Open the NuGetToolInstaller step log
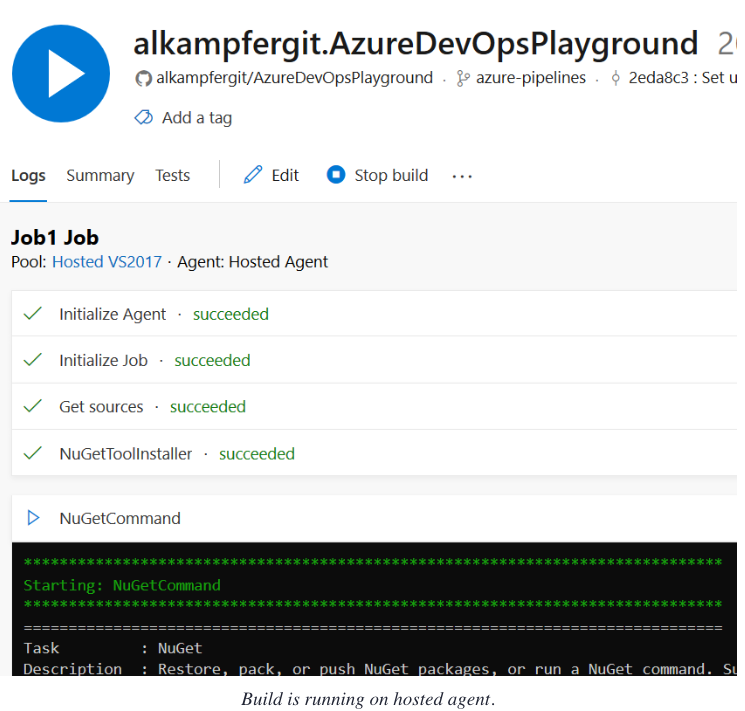 [x=374, y=453]
